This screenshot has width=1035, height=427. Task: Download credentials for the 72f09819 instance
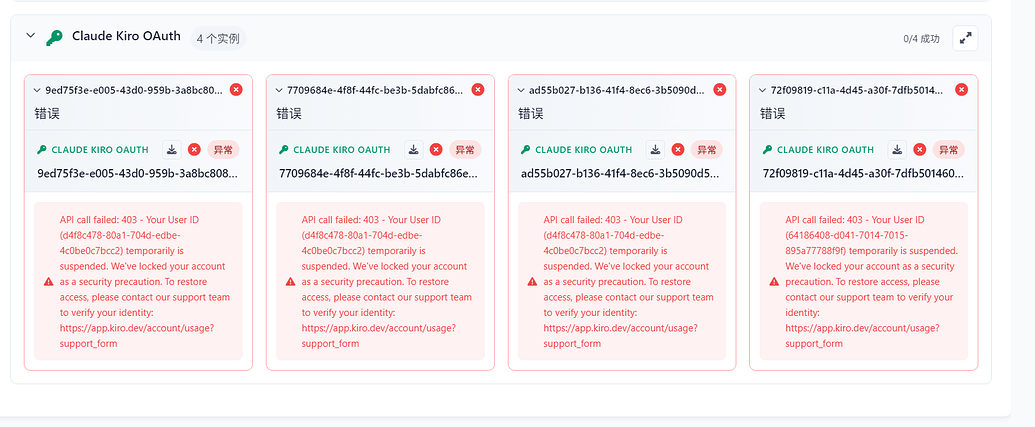pos(897,150)
